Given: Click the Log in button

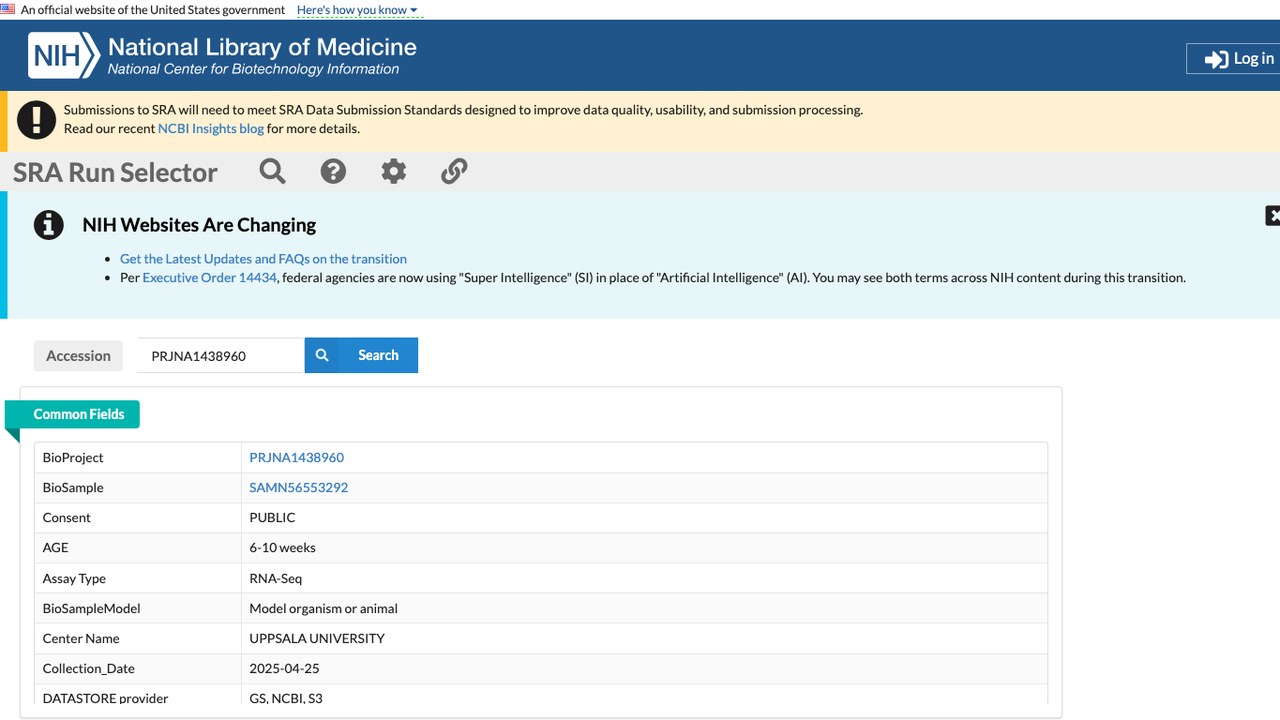Looking at the screenshot, I should tap(1233, 59).
